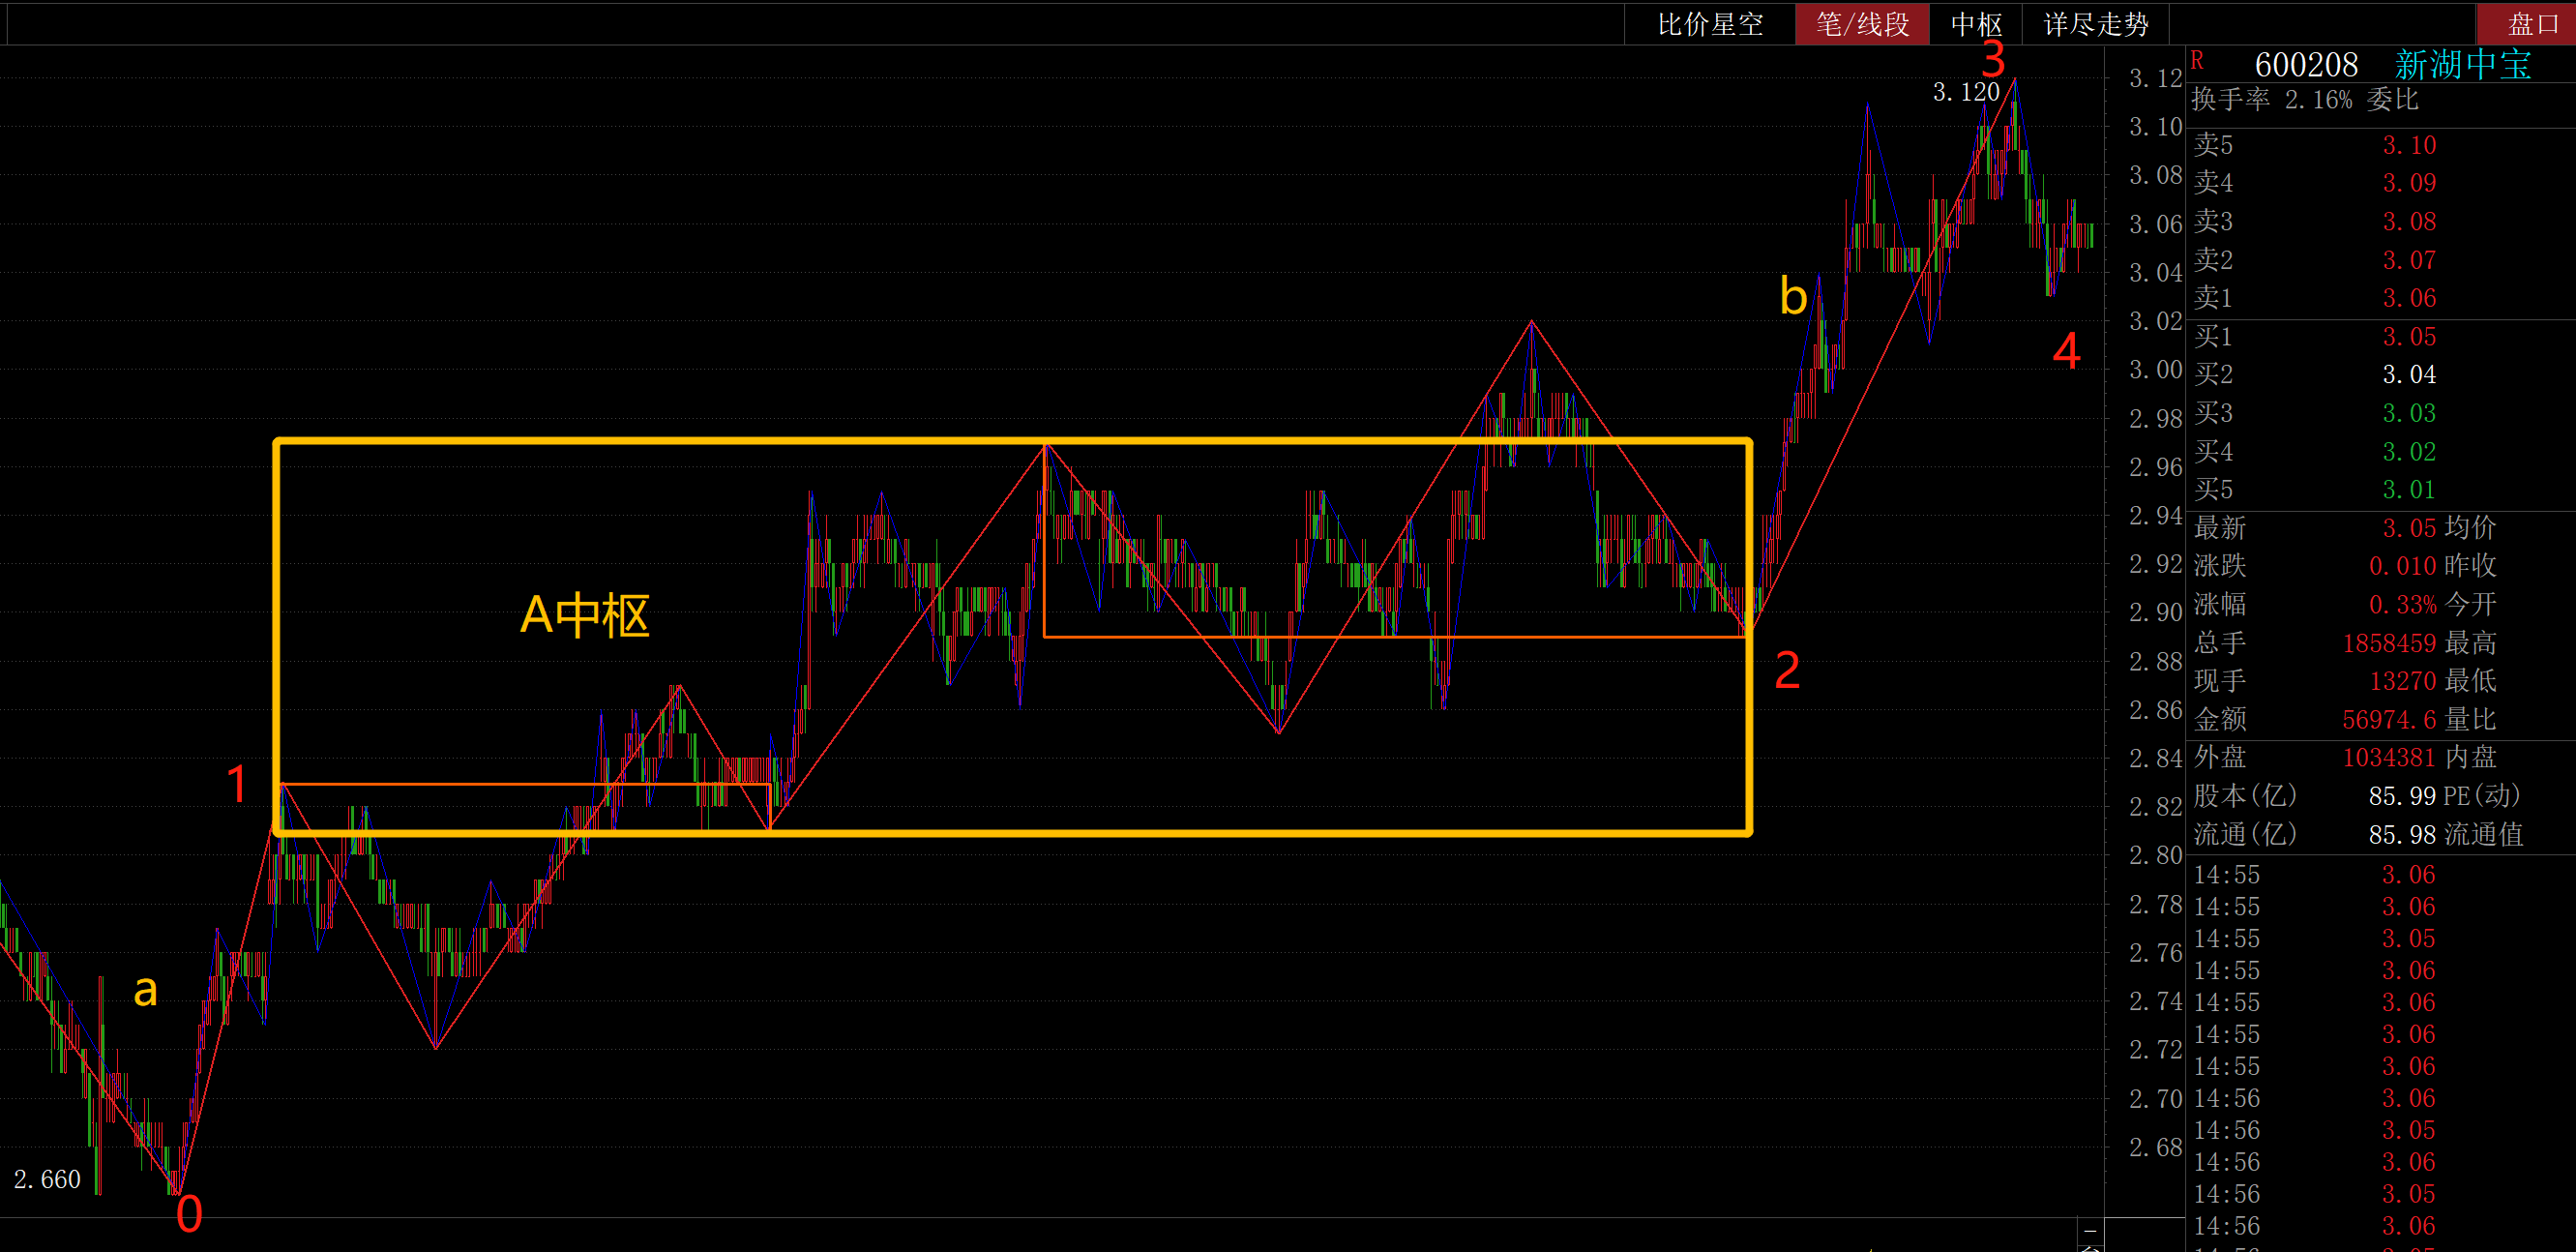Click the 股本(亿) value 85.99
Screen dimensions: 2576x1252
tap(2402, 796)
